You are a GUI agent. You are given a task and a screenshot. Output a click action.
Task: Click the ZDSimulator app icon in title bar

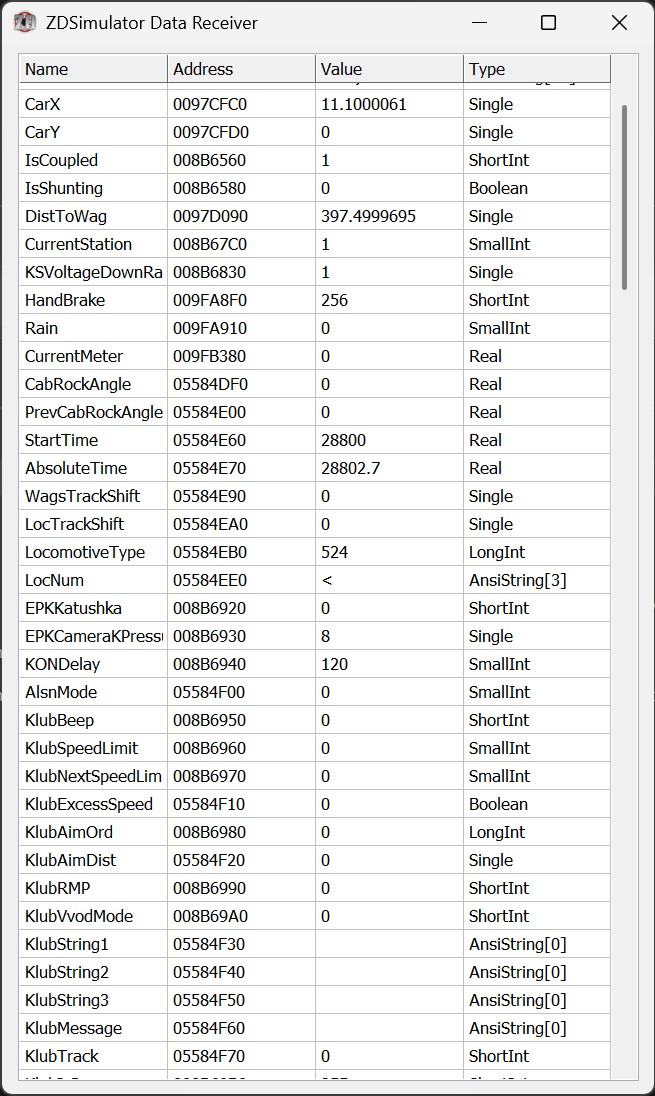pyautogui.click(x=25, y=23)
